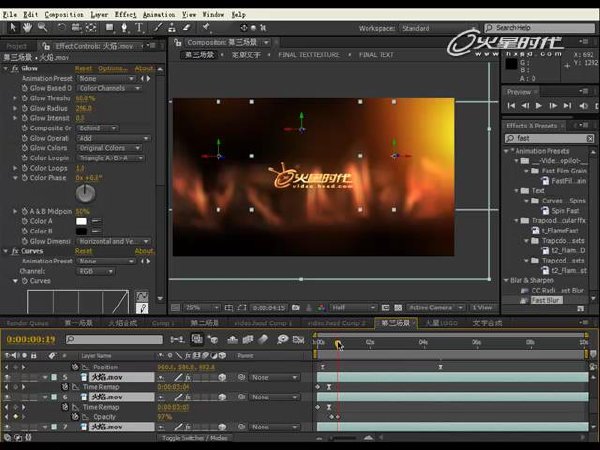Open the Graph Editor icon in timeline
600x450 pixels.
point(298,339)
